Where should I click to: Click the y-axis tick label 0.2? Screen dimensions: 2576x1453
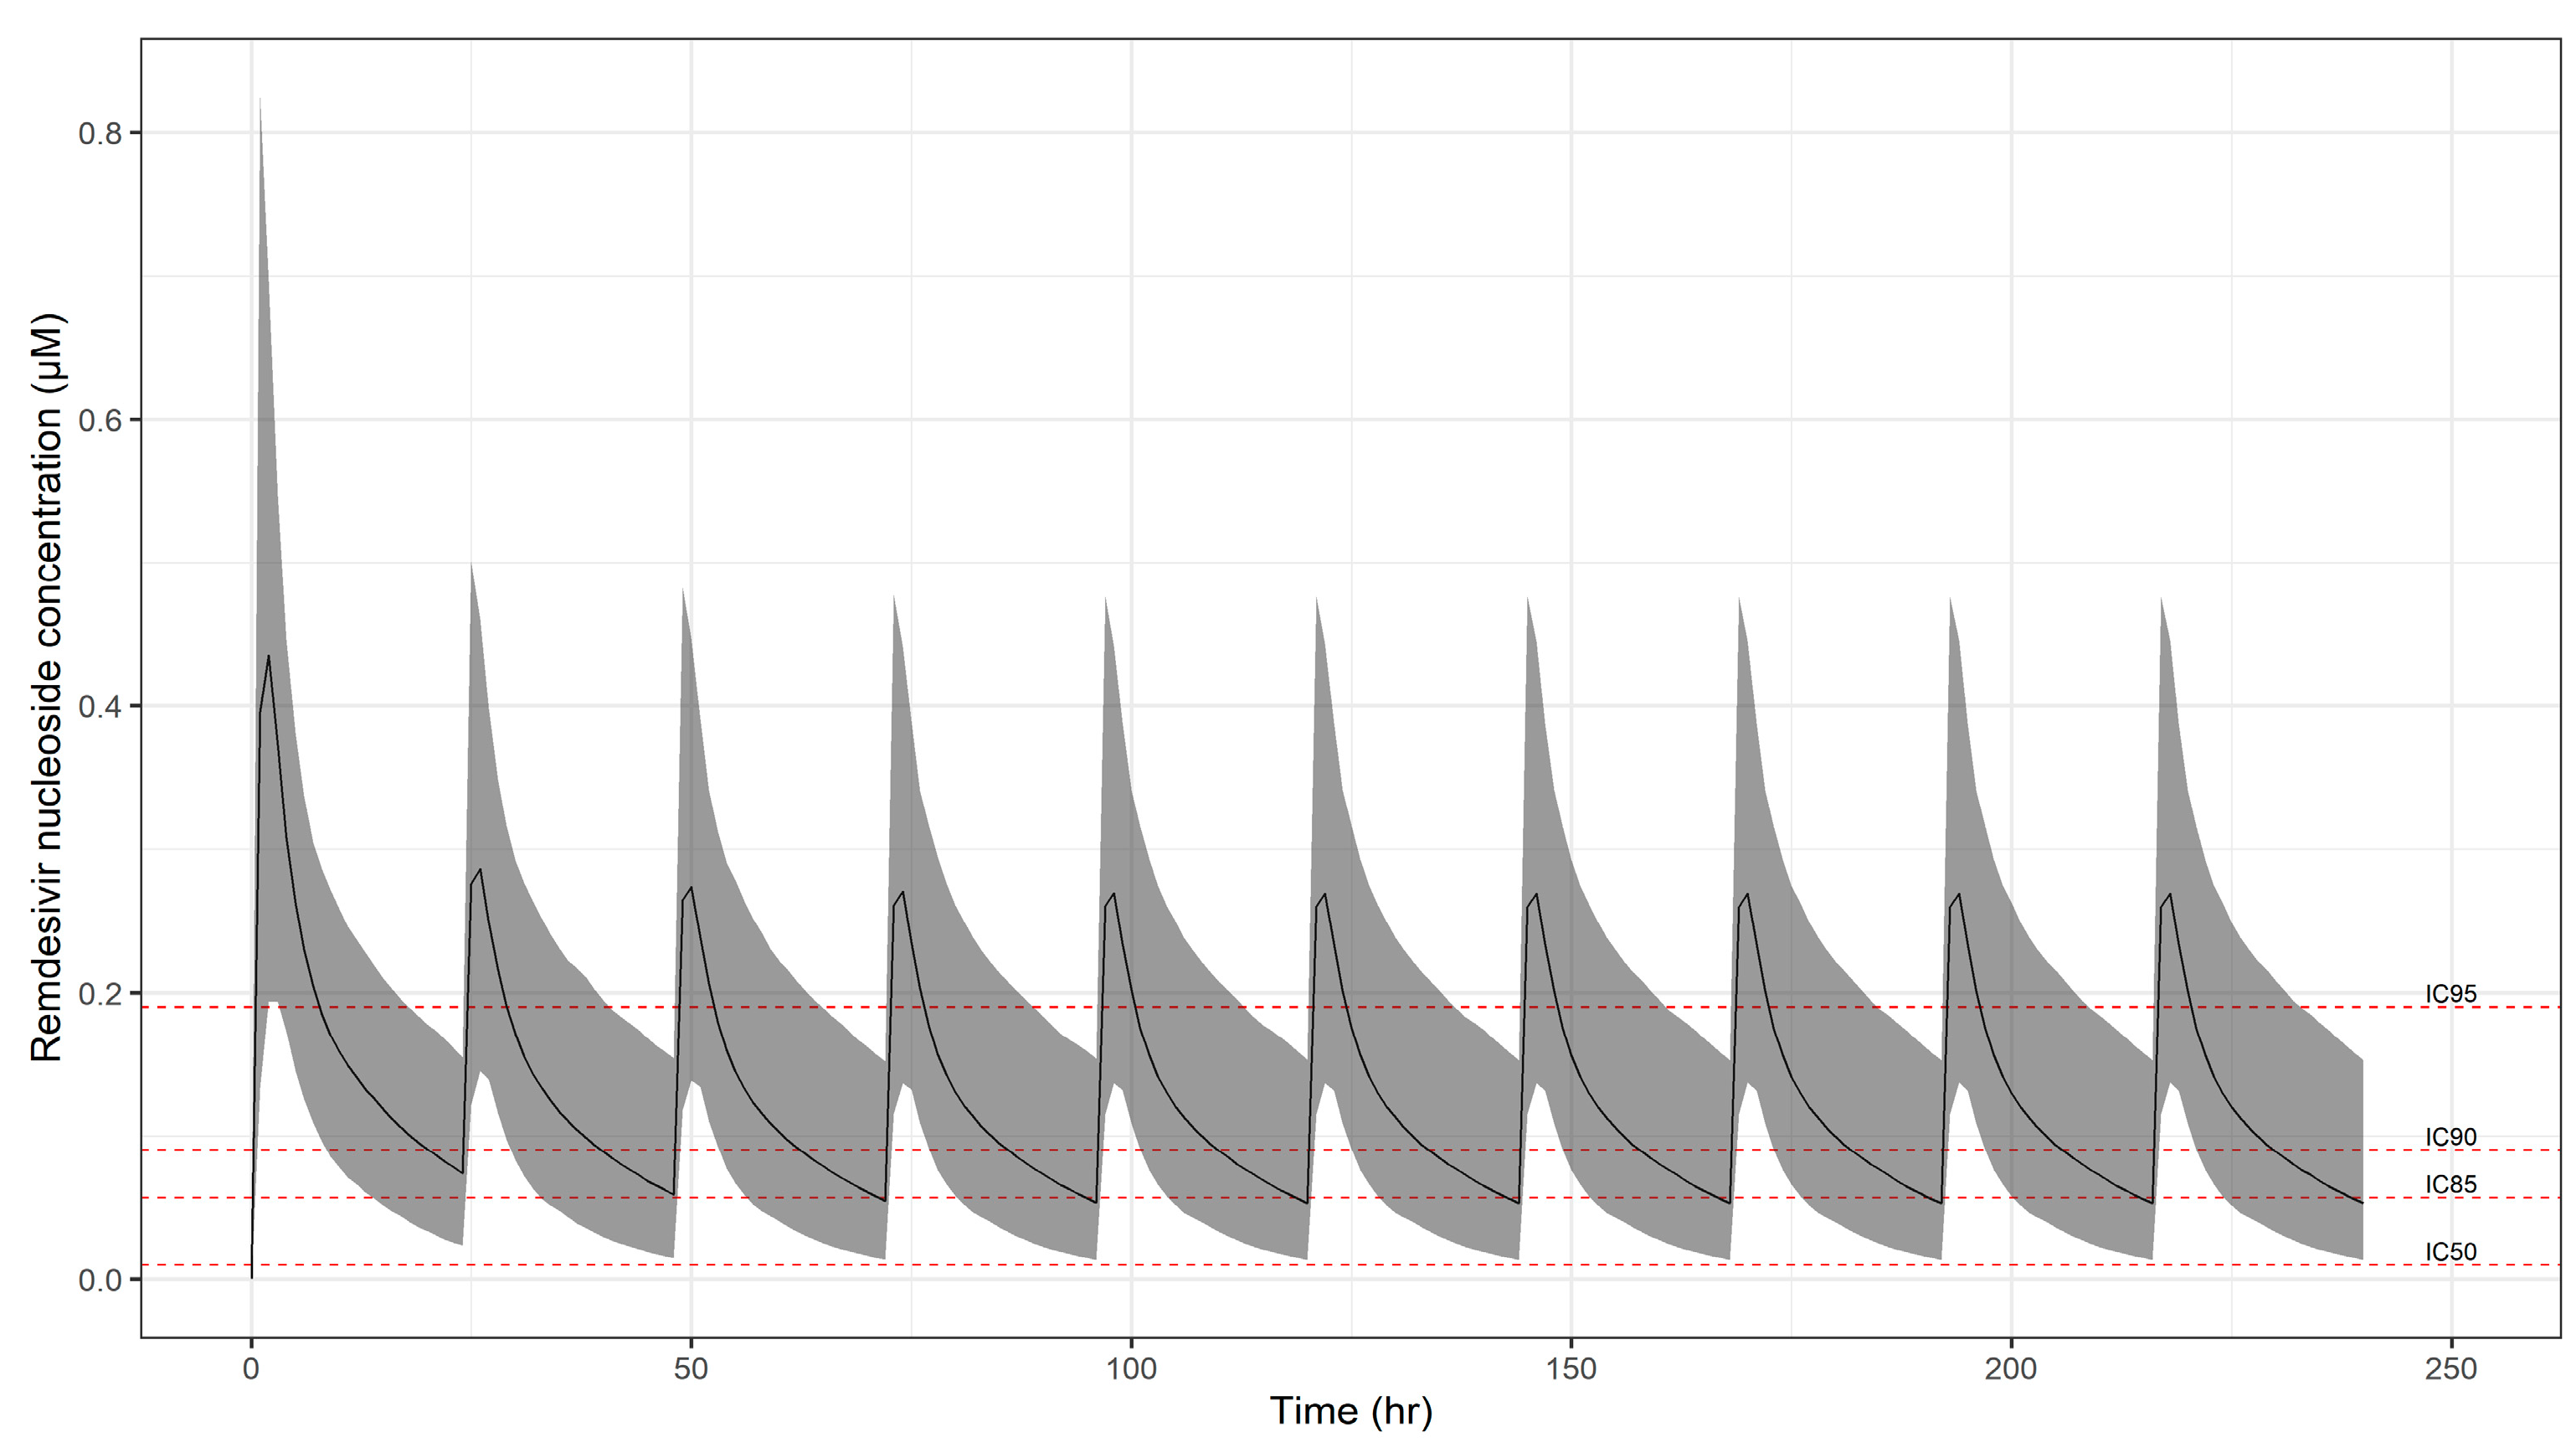coord(100,993)
